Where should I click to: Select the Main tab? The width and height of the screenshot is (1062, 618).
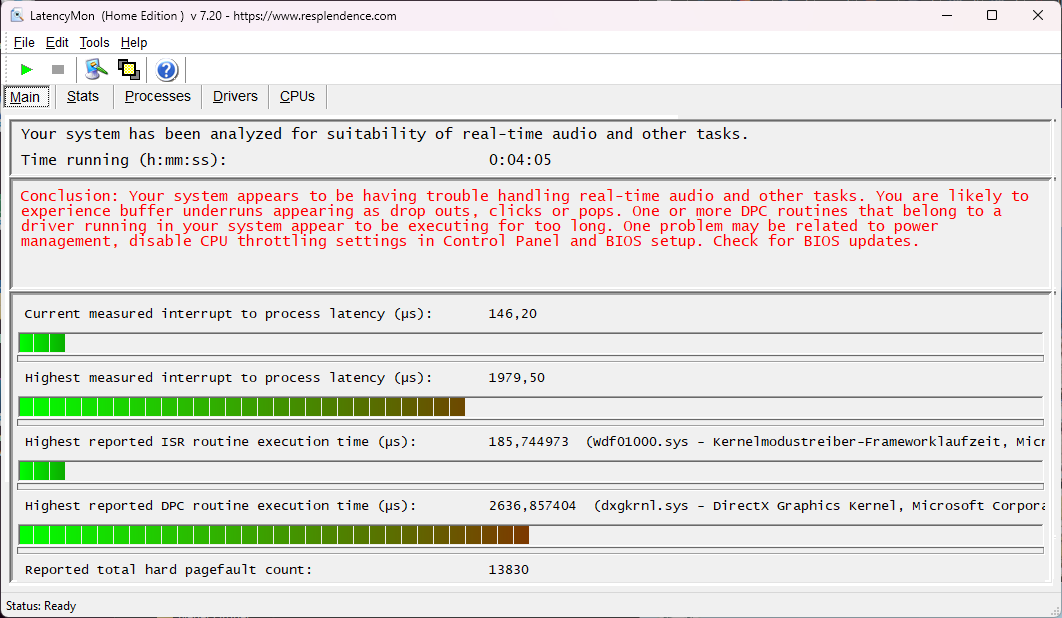click(25, 97)
